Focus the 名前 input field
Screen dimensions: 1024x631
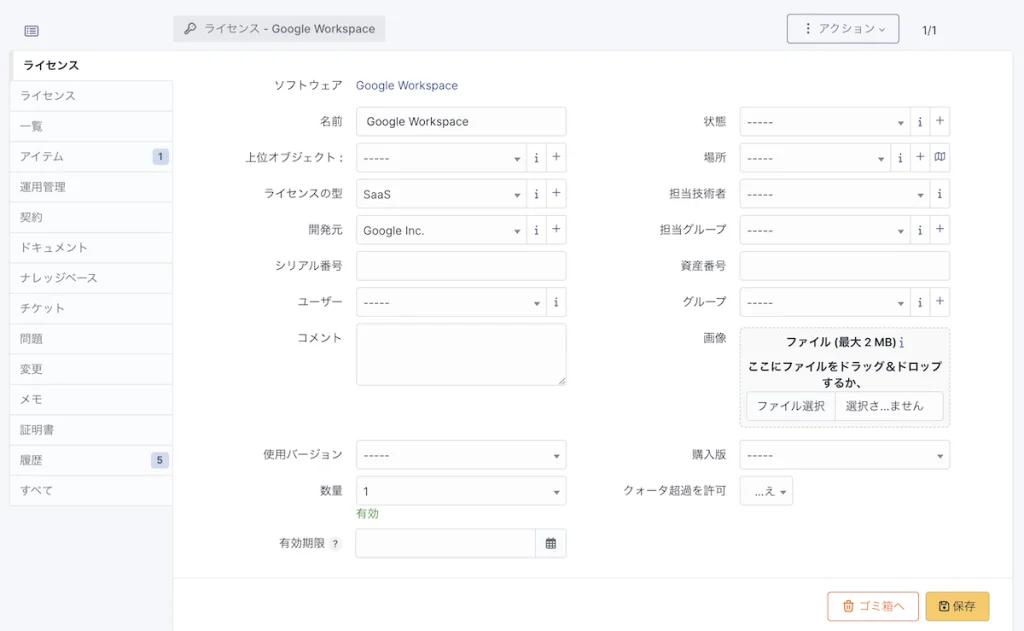[461, 121]
